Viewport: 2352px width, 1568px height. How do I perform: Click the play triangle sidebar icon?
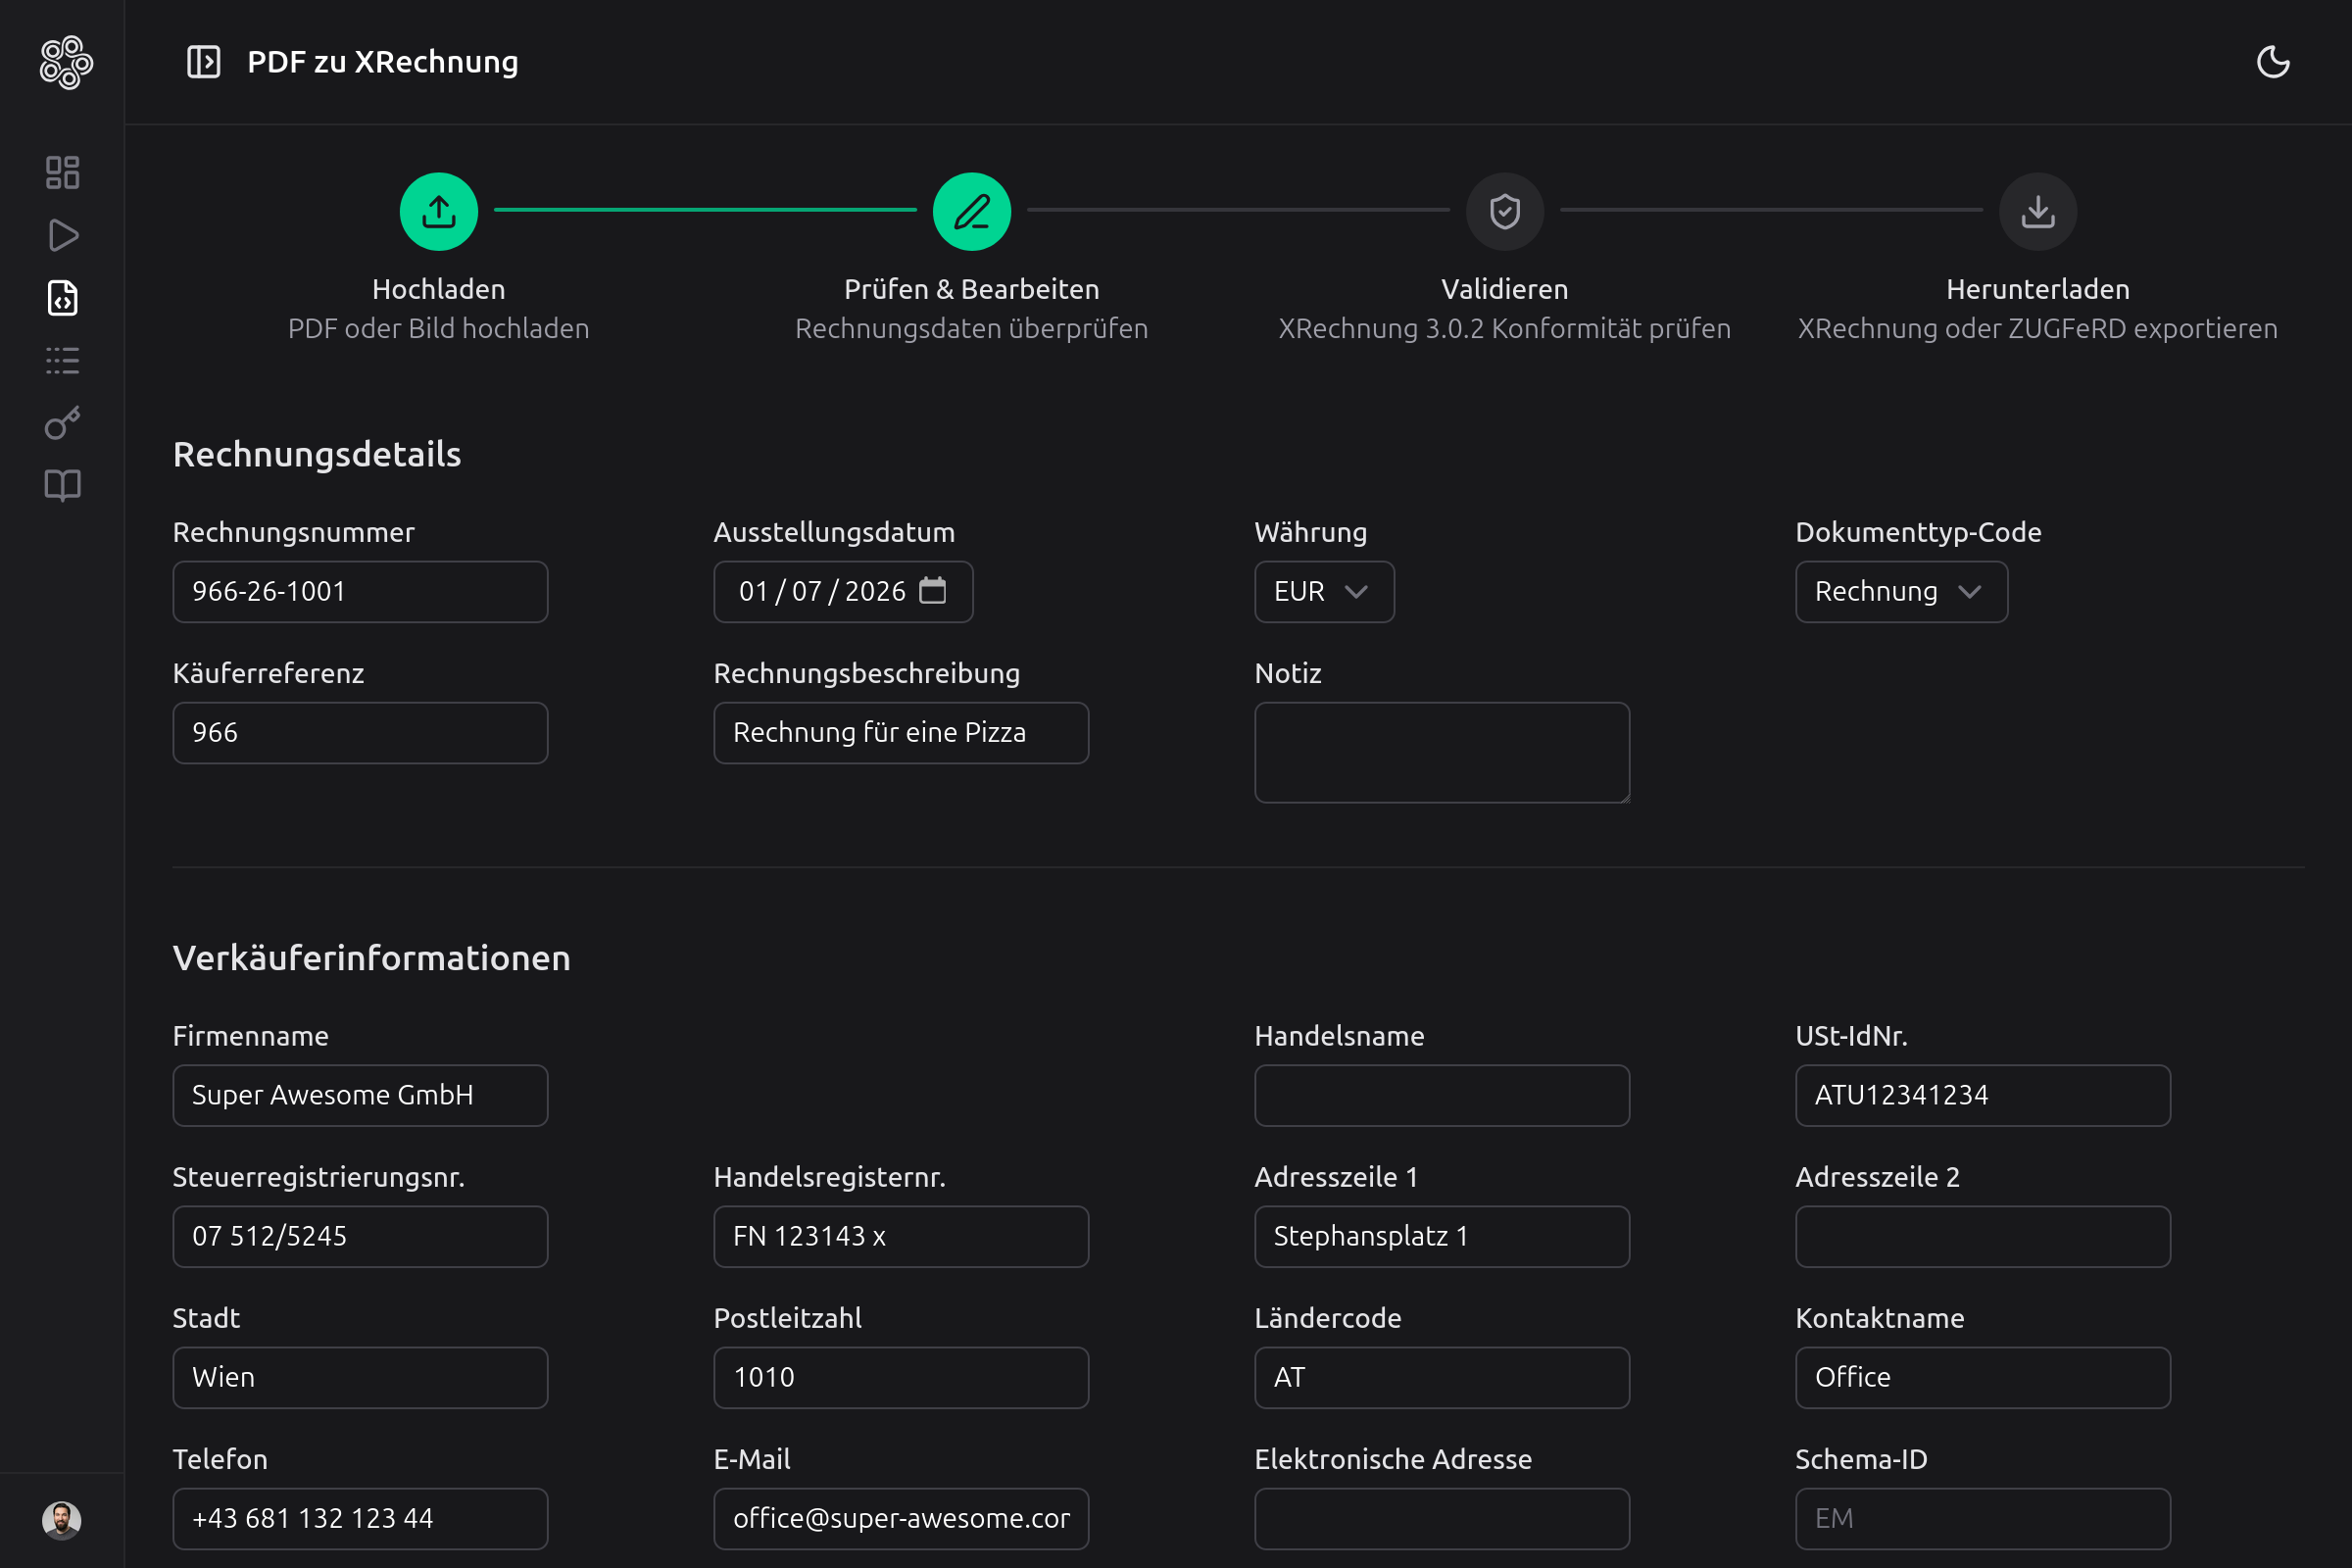click(x=62, y=235)
